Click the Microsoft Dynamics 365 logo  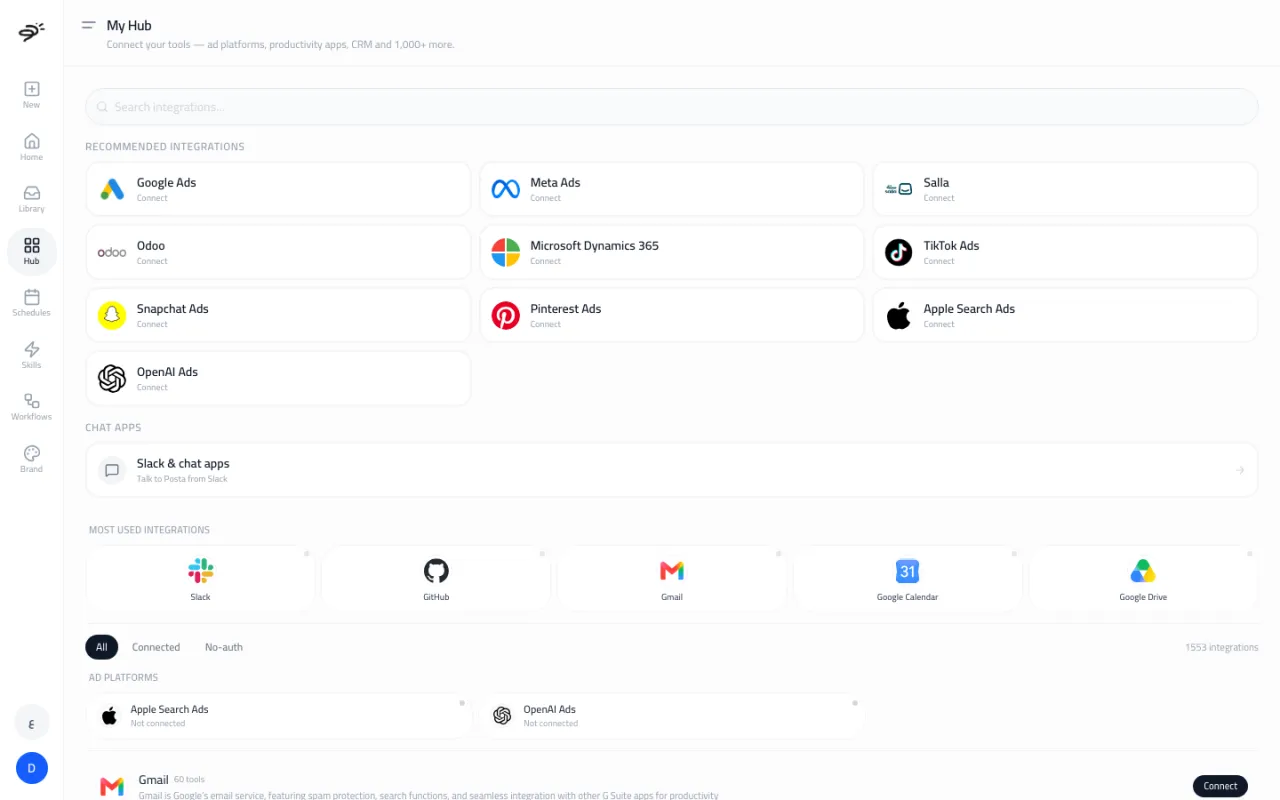click(506, 252)
